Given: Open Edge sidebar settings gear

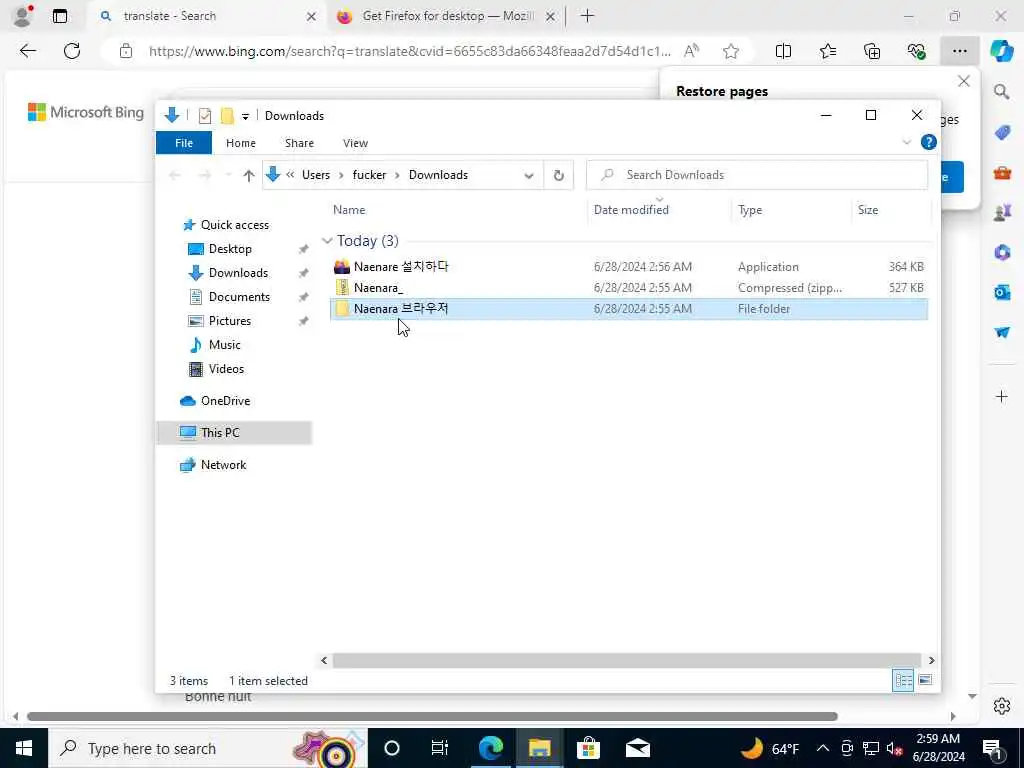Looking at the screenshot, I should tap(1002, 706).
